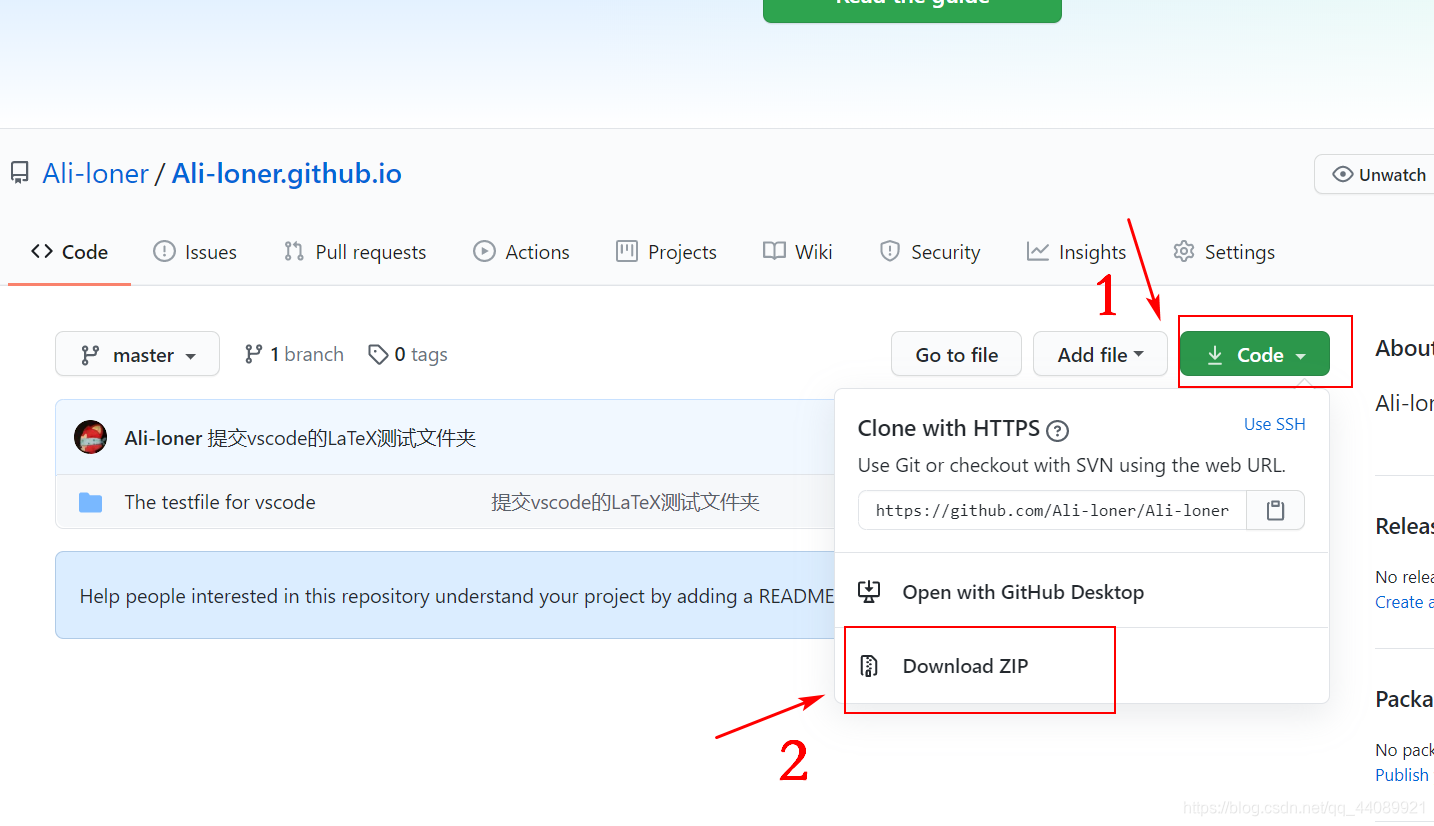This screenshot has width=1434, height=826.
Task: Click the Create link under Releases
Action: point(1404,602)
